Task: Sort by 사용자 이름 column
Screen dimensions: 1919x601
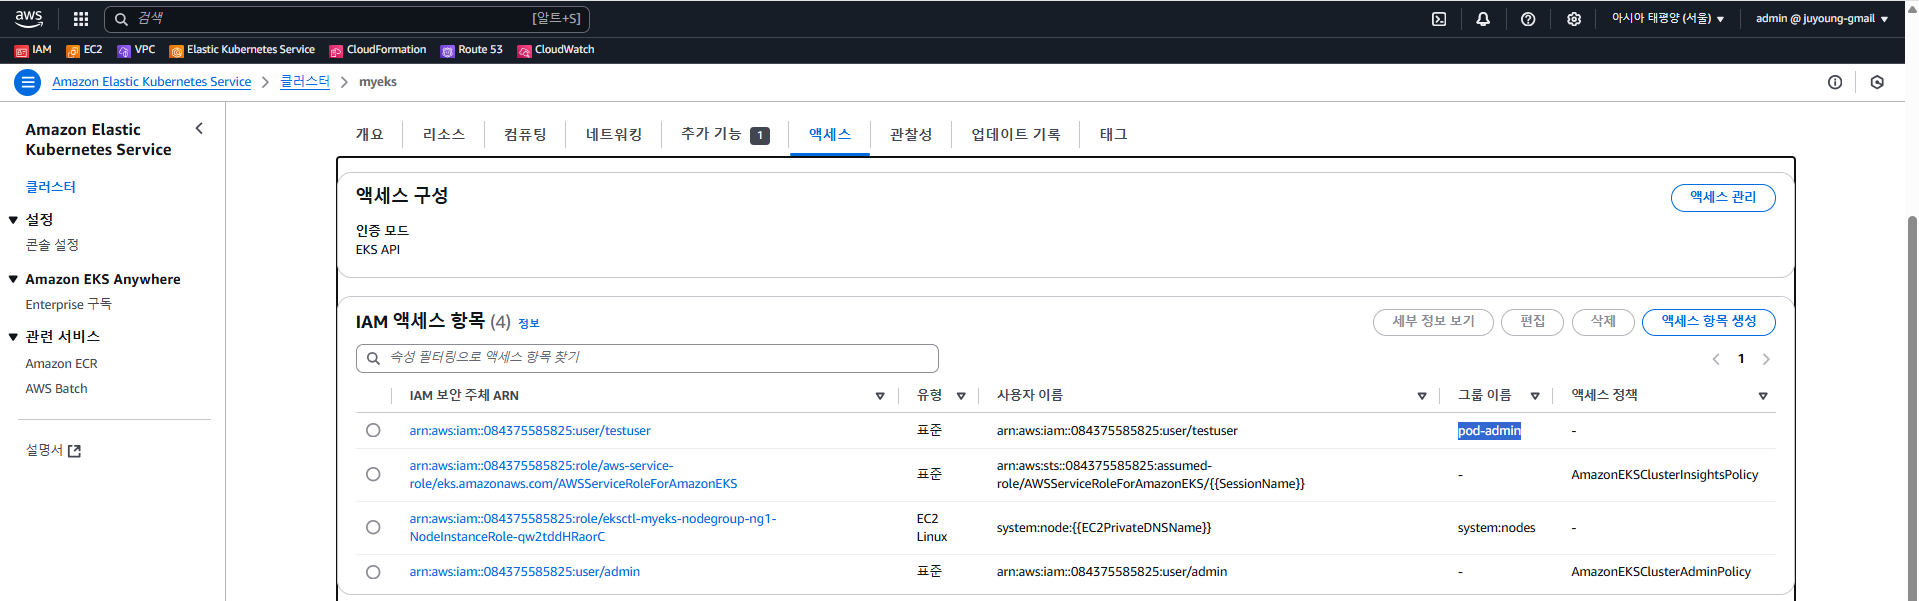Action: tap(1422, 396)
